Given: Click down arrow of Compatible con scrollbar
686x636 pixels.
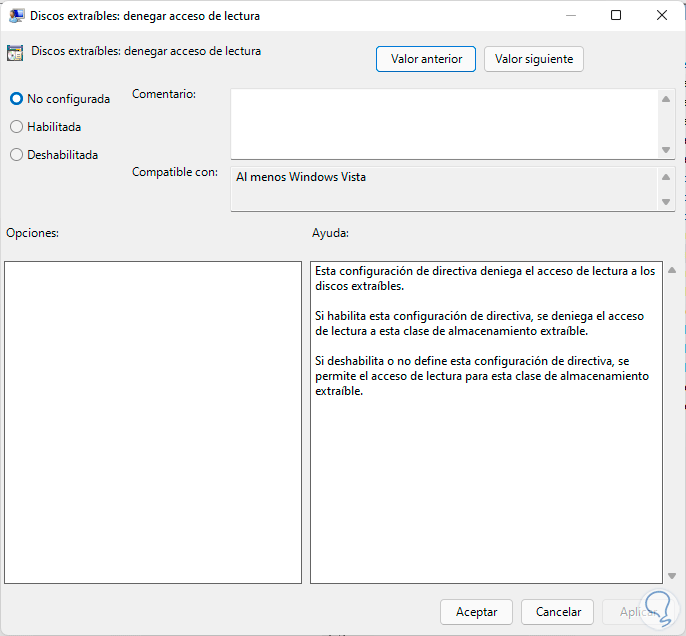Looking at the screenshot, I should point(666,202).
